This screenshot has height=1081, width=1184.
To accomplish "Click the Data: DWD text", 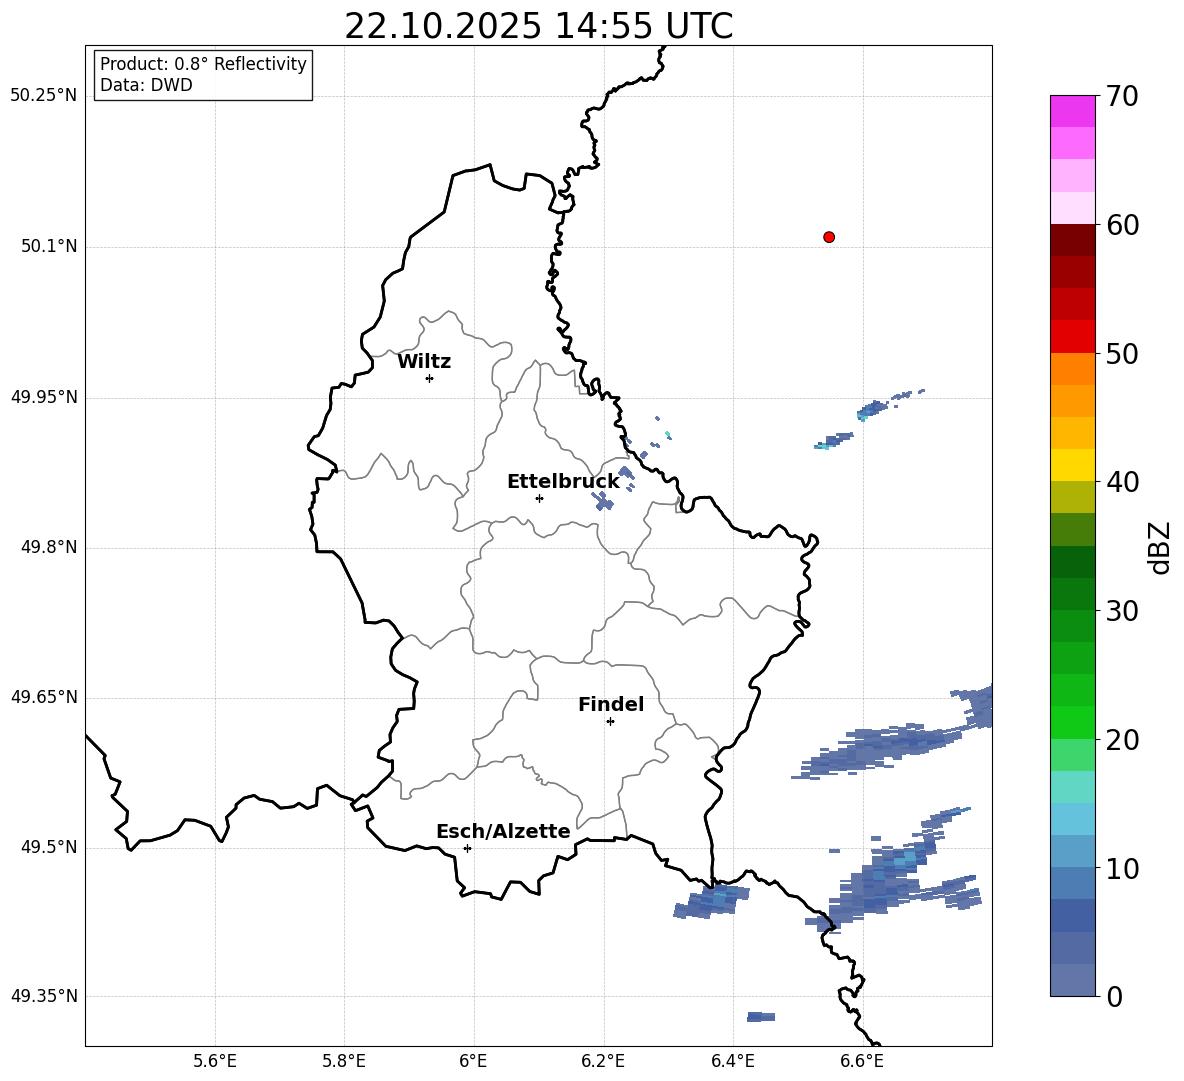I will (146, 85).
